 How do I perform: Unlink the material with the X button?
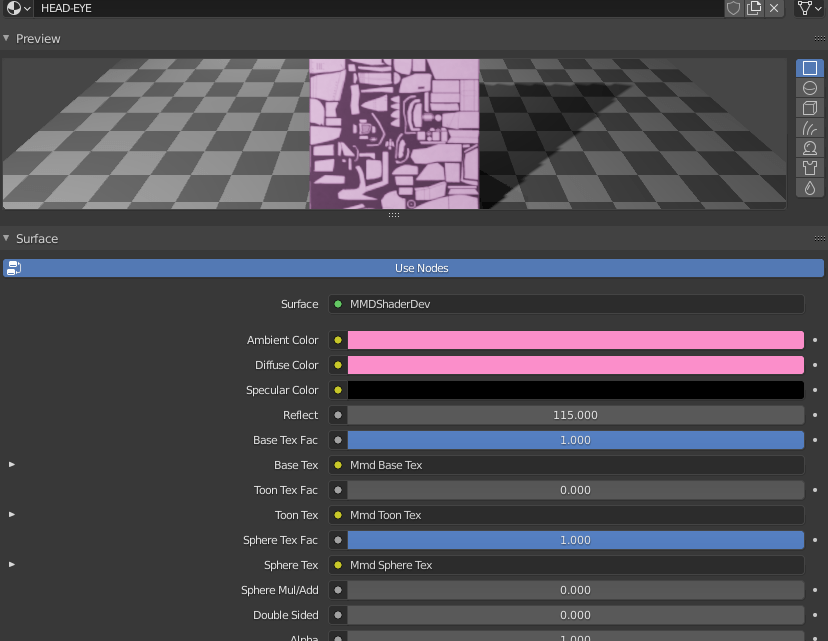(x=774, y=8)
